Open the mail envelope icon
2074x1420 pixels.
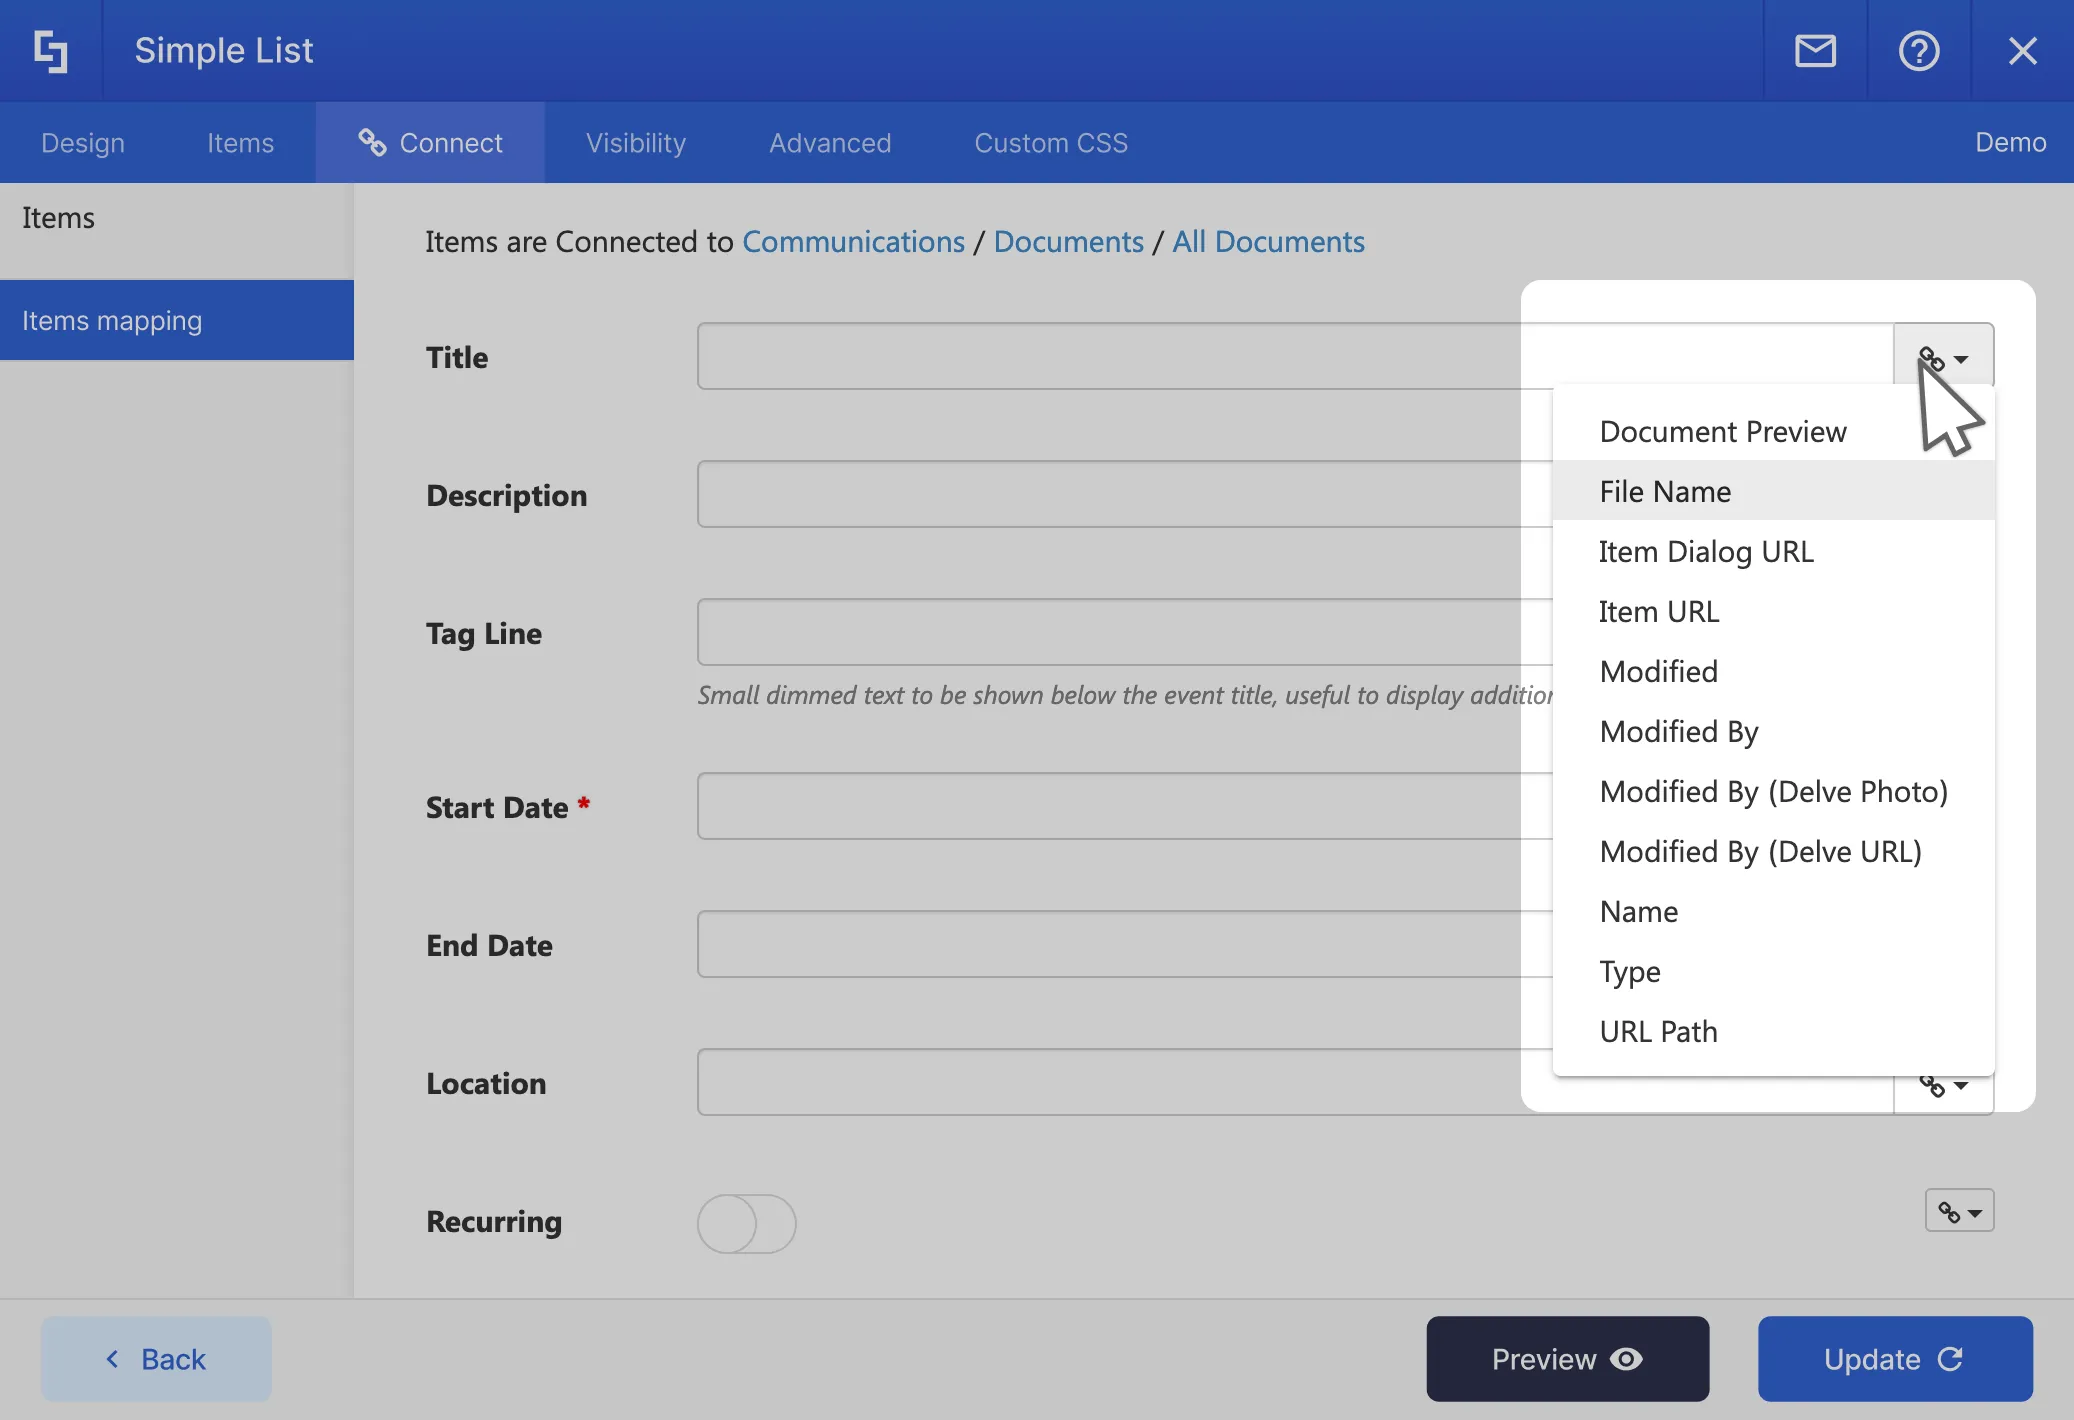(x=1815, y=51)
